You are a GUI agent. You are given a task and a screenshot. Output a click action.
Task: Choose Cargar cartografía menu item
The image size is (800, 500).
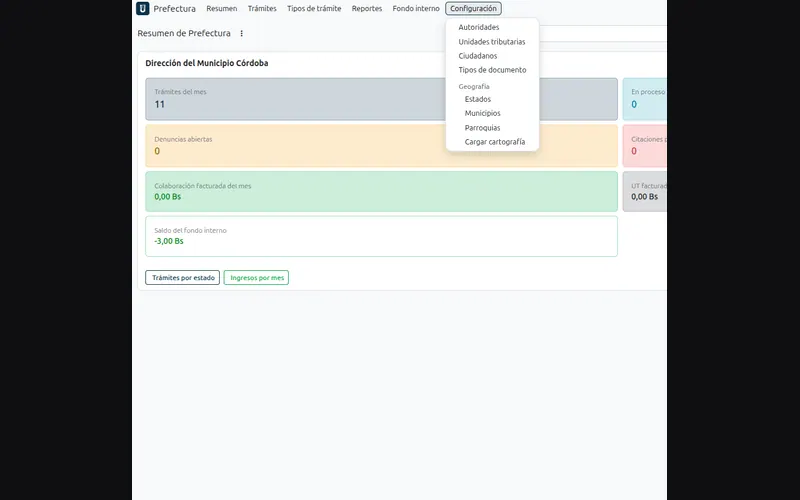click(x=494, y=142)
